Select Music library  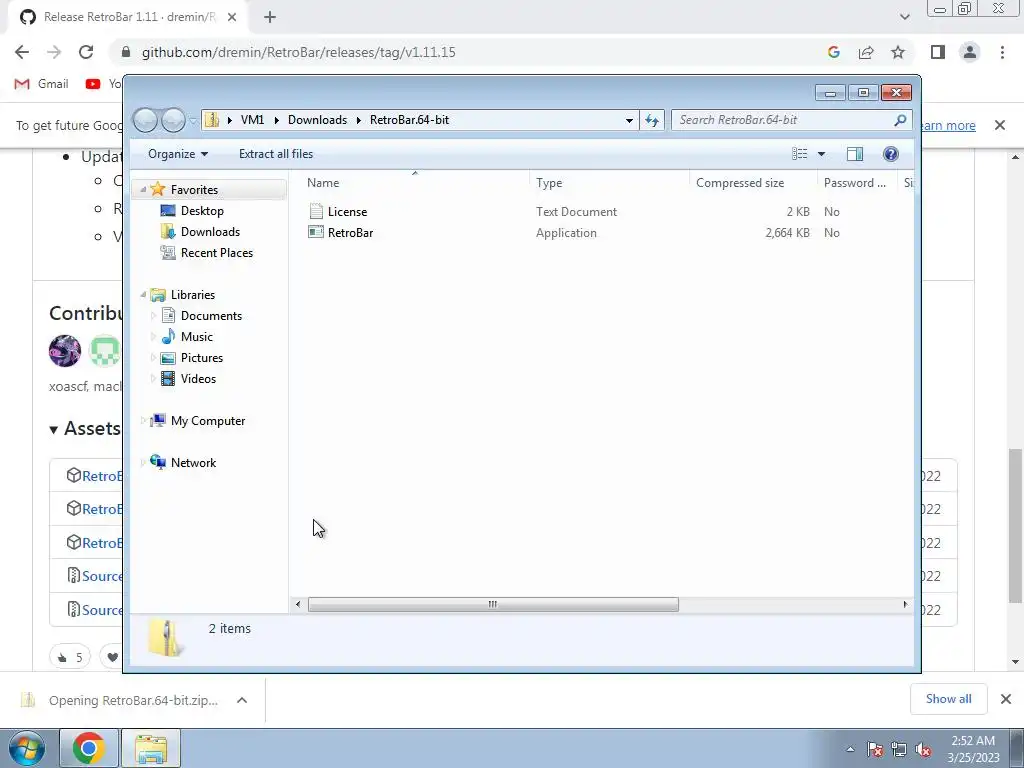196,337
